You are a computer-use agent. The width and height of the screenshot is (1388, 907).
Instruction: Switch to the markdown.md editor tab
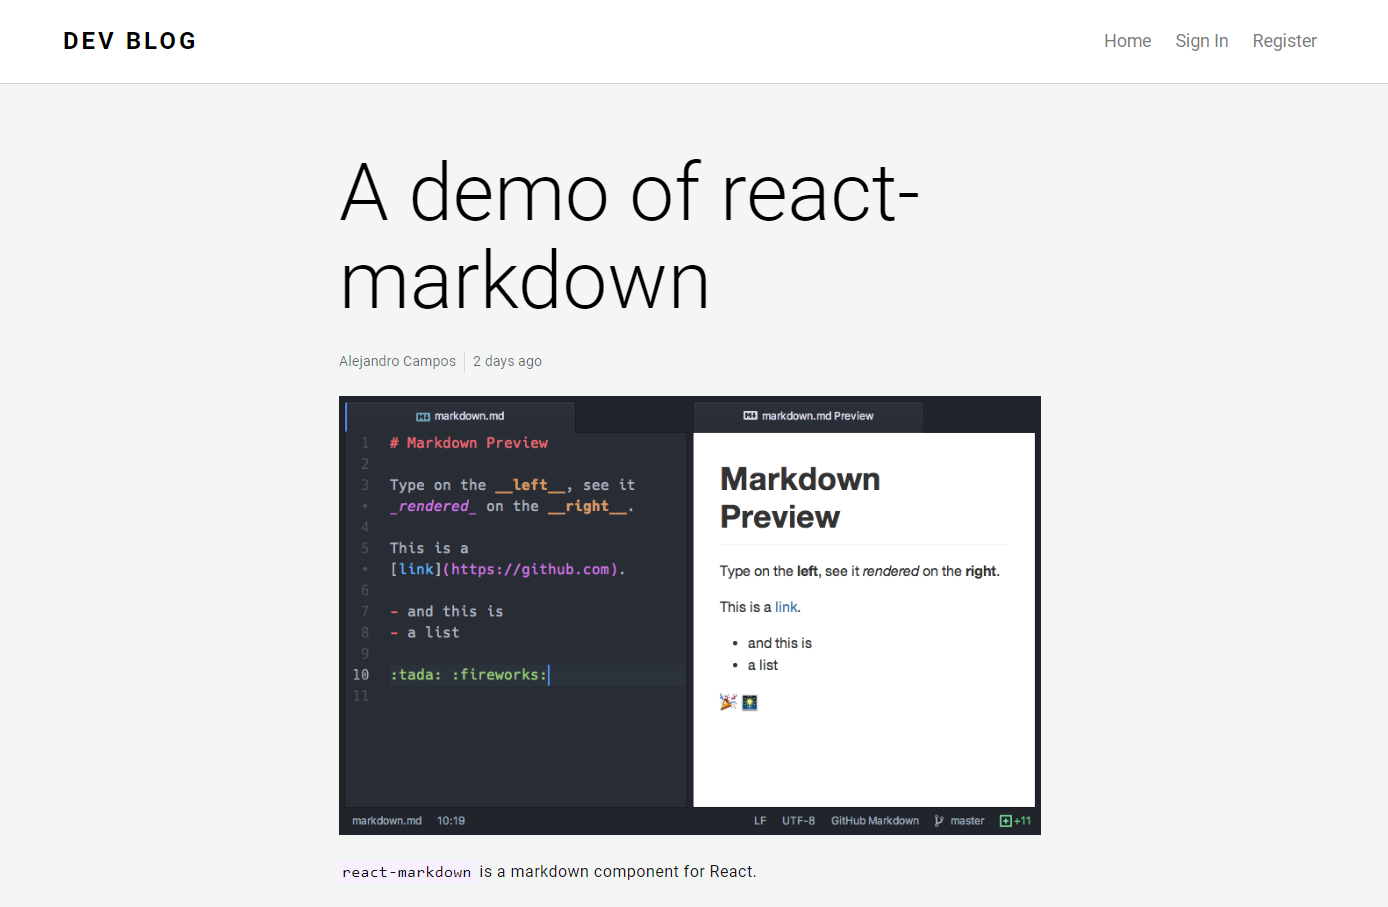(x=468, y=416)
